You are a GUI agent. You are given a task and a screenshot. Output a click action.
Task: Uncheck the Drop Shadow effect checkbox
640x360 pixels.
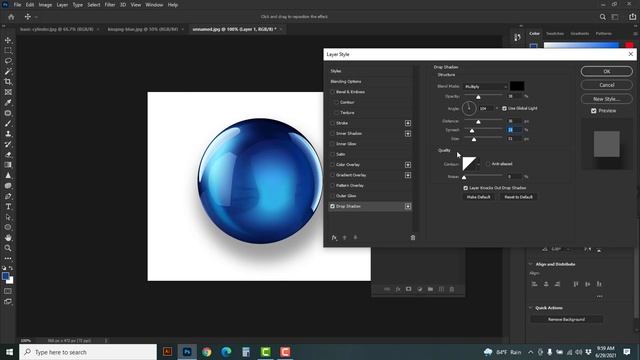(x=332, y=206)
